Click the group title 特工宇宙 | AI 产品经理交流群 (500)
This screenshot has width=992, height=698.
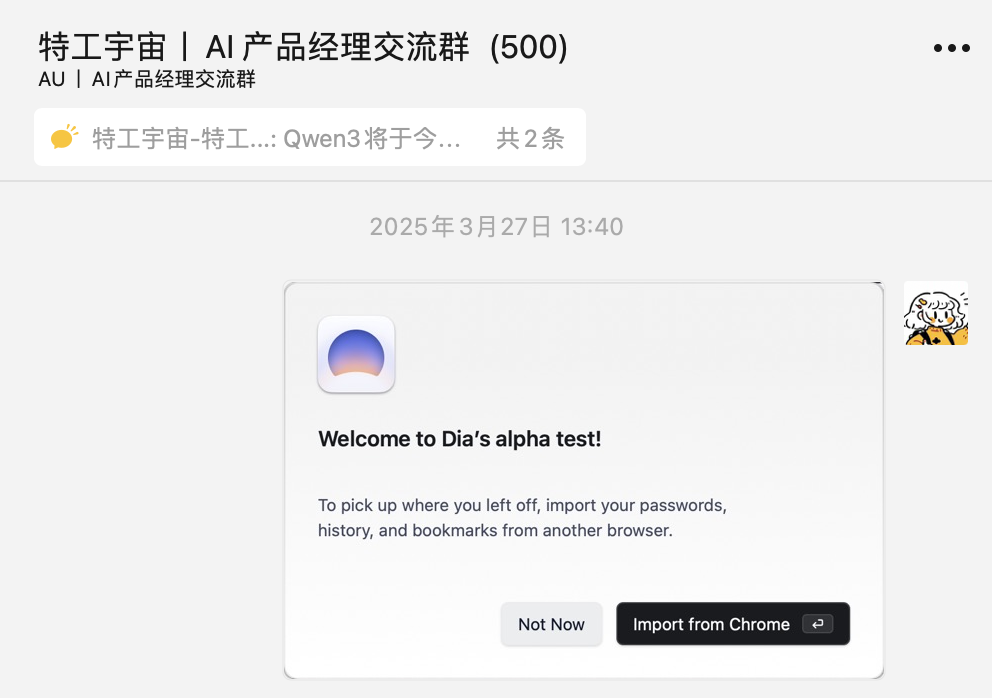pos(303,47)
